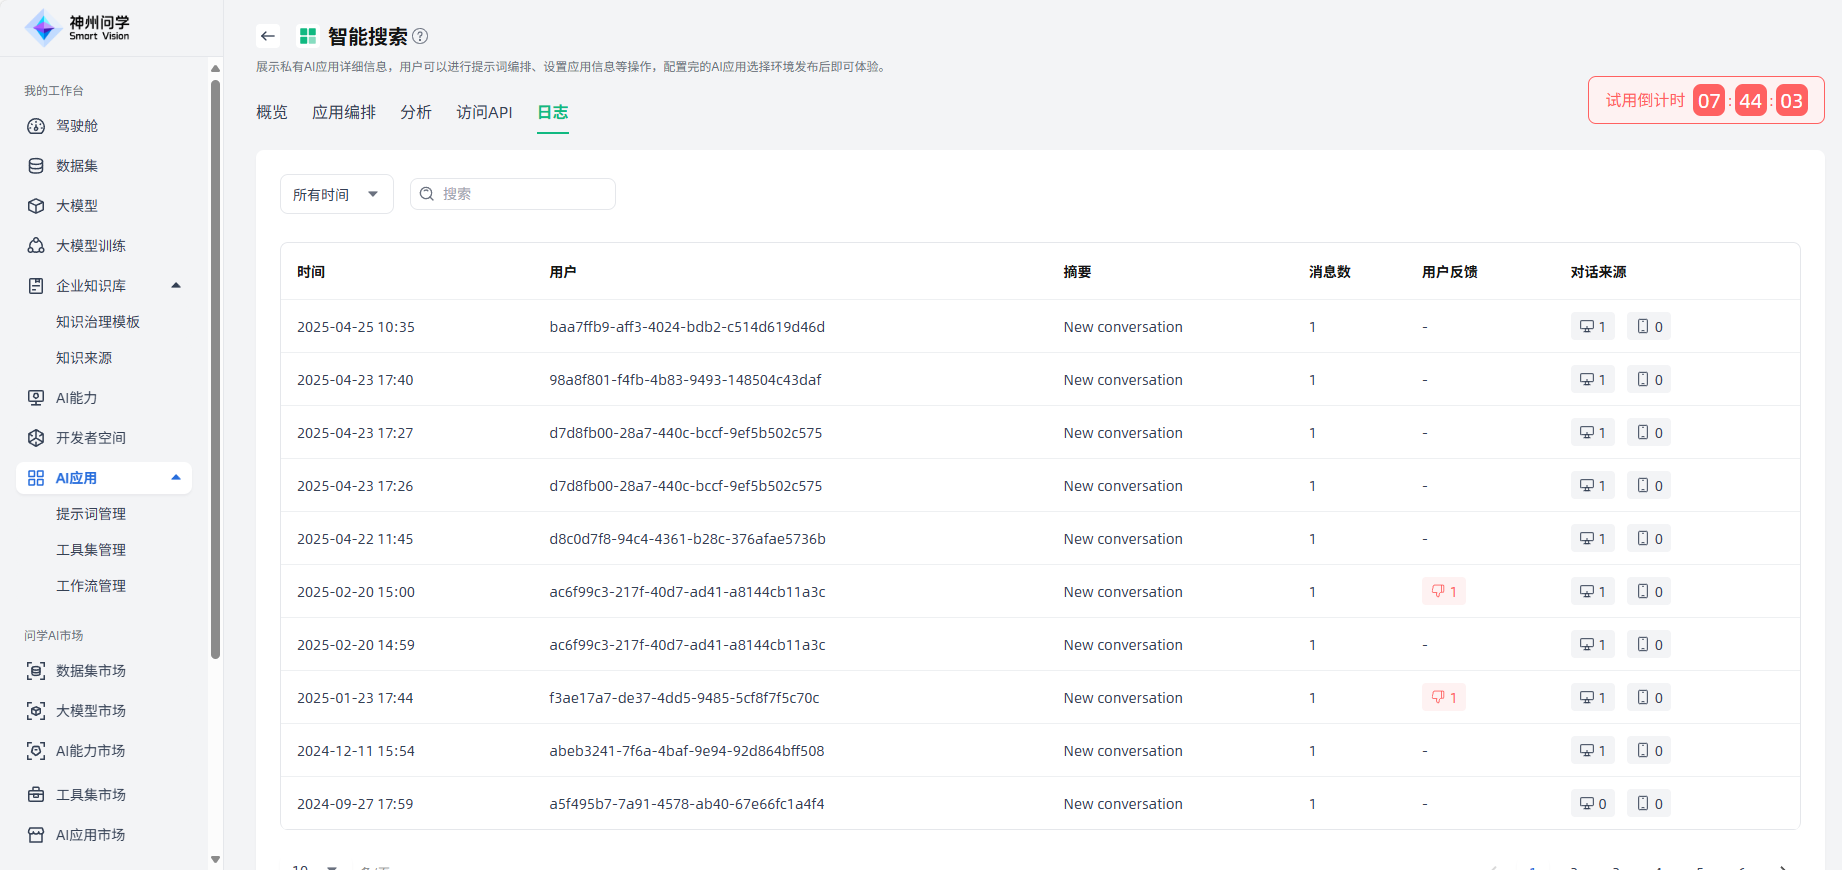
Task: Click the desktop source badge on the 2025-04-25 10:35 row
Action: pyautogui.click(x=1592, y=327)
